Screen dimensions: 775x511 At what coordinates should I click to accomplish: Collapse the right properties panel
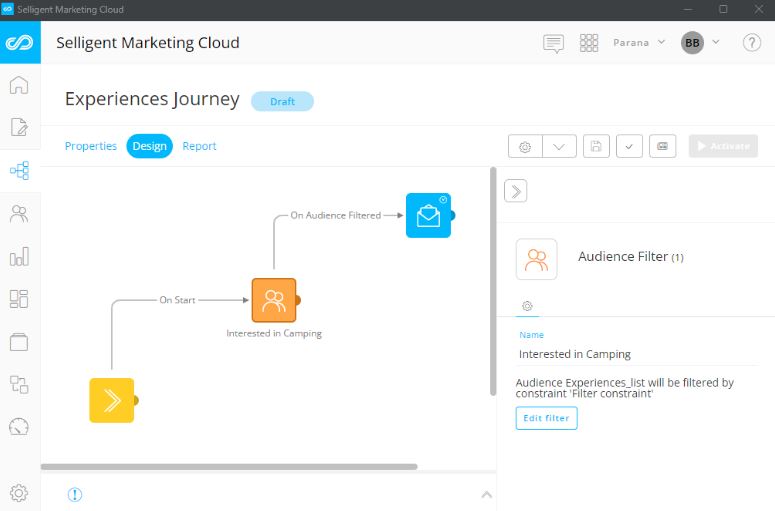coord(516,191)
